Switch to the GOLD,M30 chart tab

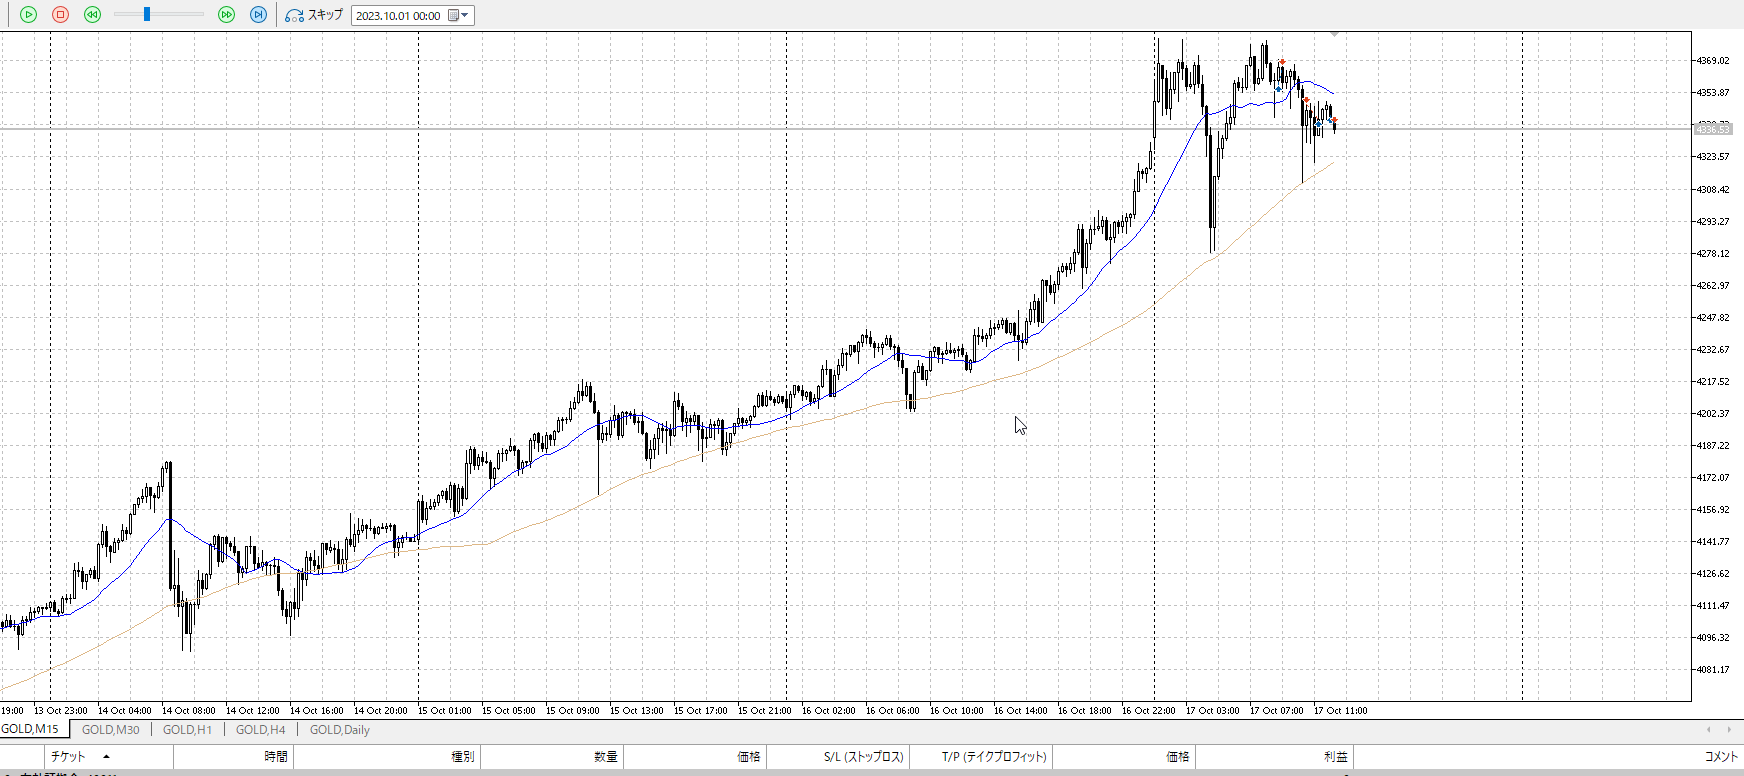point(110,730)
